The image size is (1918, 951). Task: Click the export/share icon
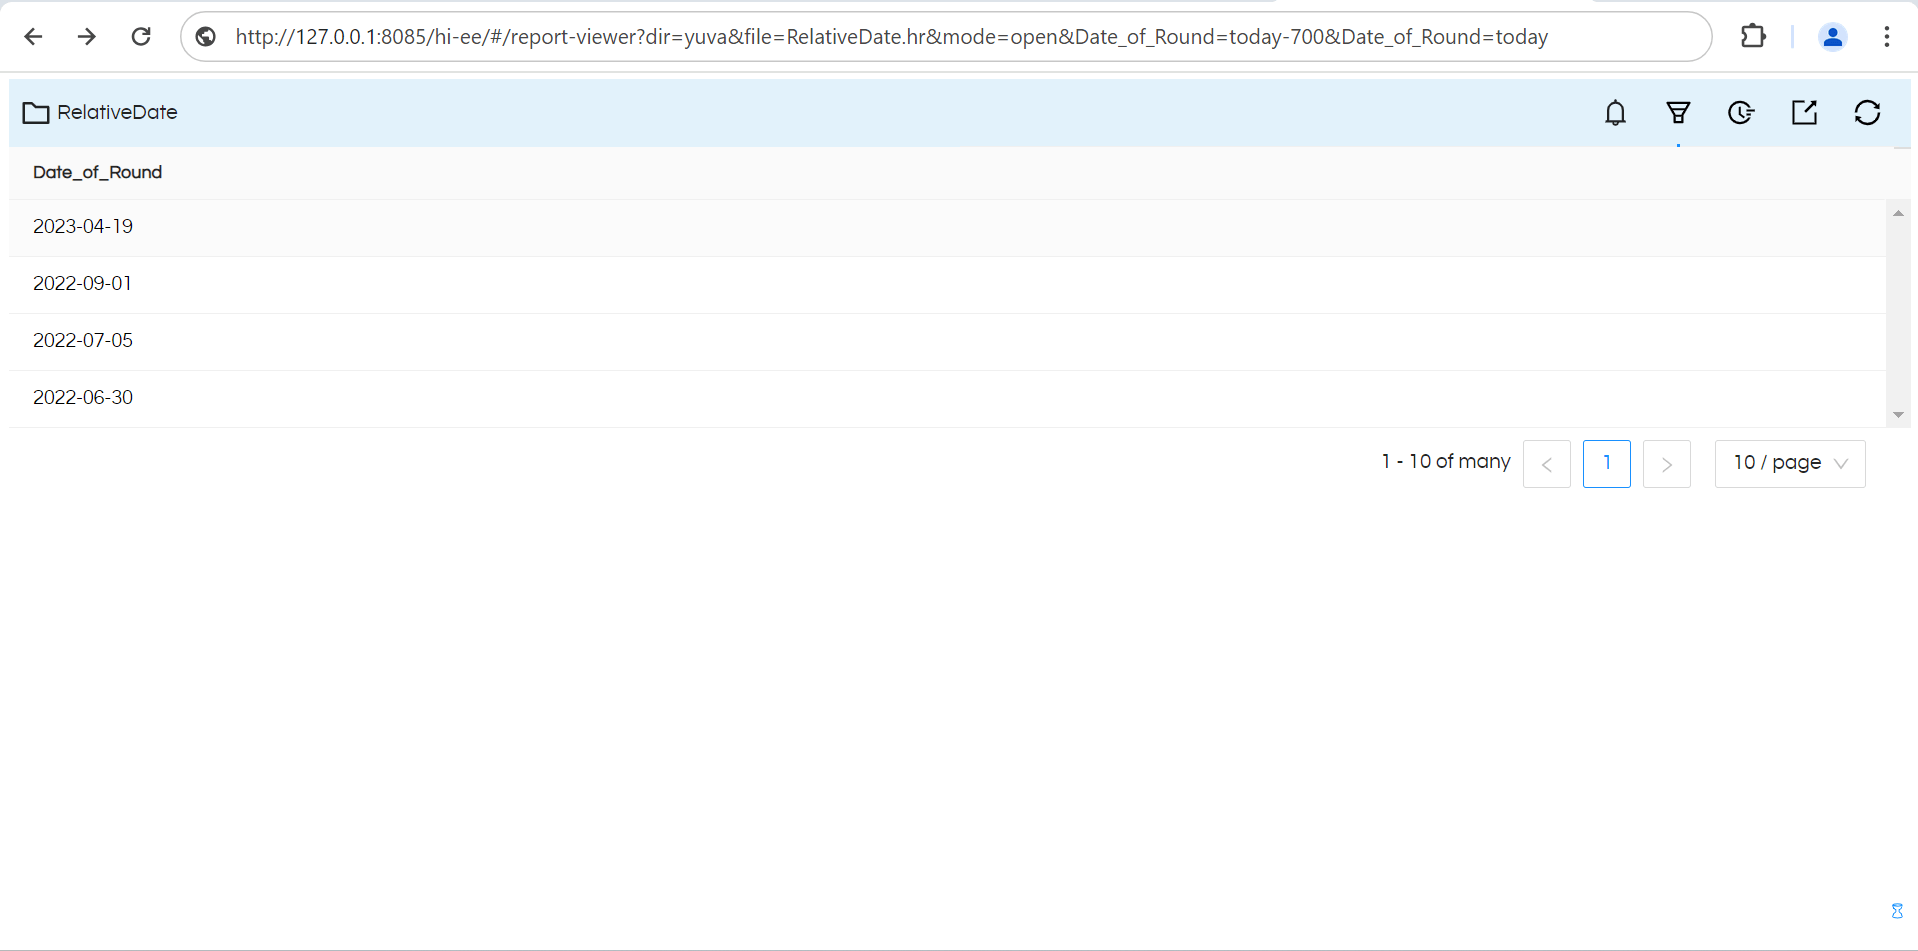point(1804,113)
